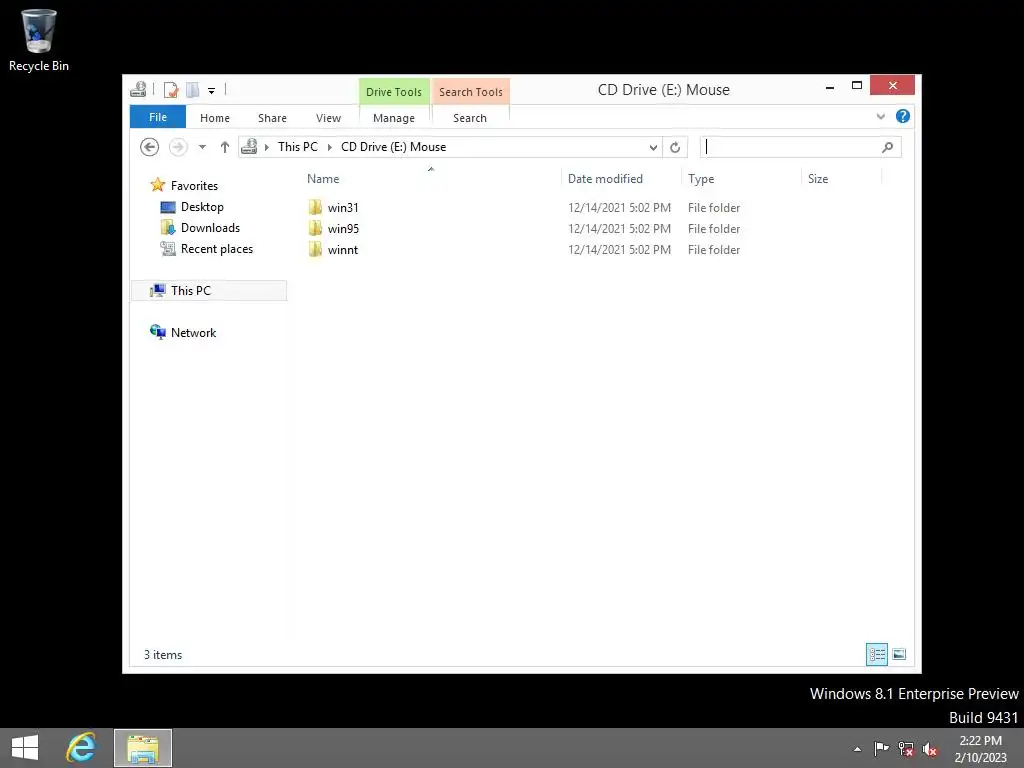Switch to Large icons view in status bar
Screen dimensions: 1024x768
pyautogui.click(x=899, y=654)
